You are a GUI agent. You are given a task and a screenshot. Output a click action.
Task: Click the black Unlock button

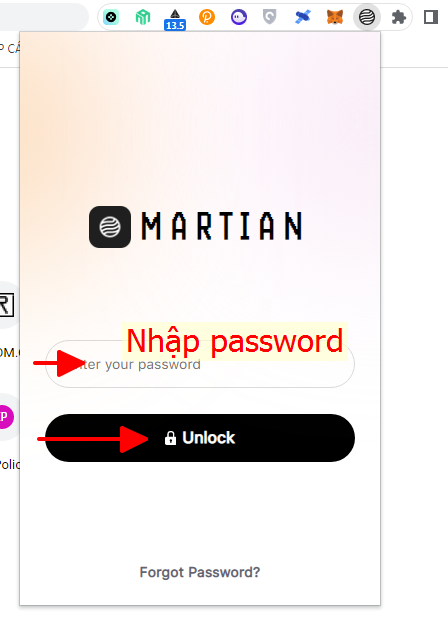[x=200, y=438]
